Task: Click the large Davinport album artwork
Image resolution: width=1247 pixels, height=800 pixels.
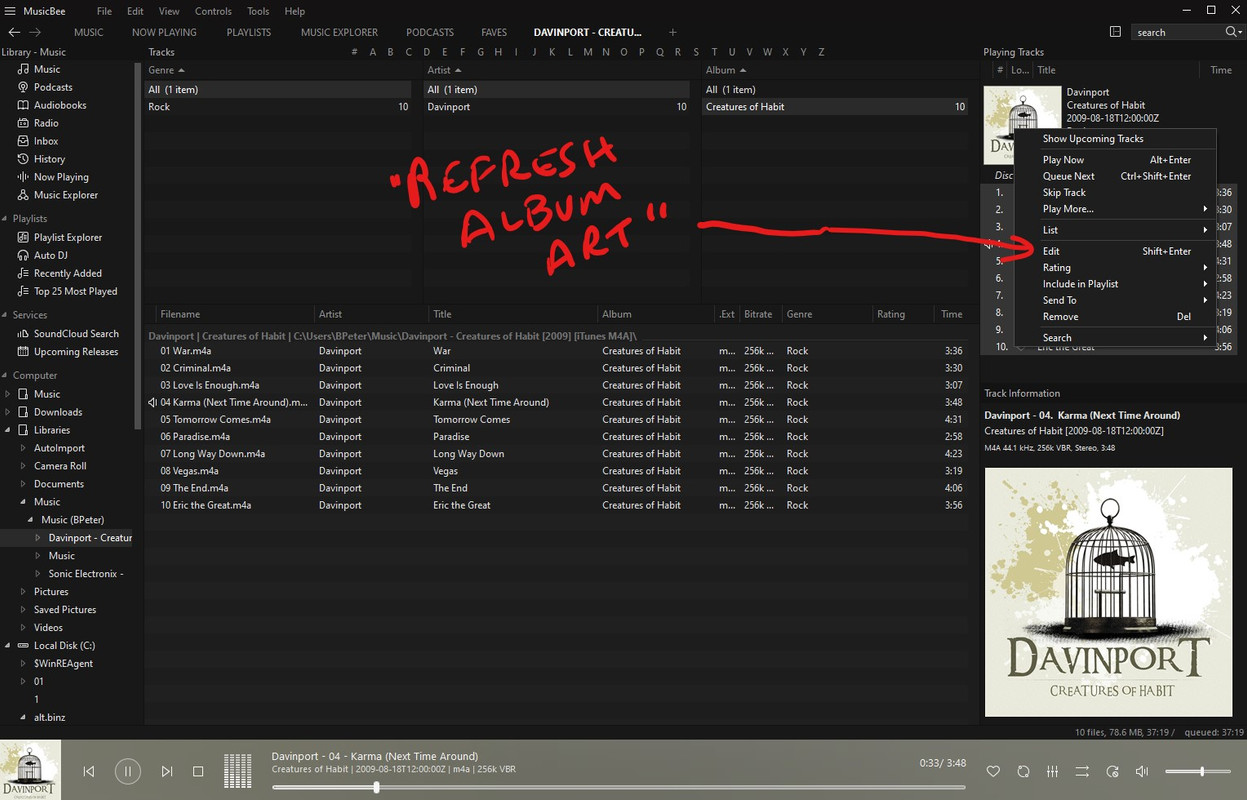Action: [x=1108, y=592]
